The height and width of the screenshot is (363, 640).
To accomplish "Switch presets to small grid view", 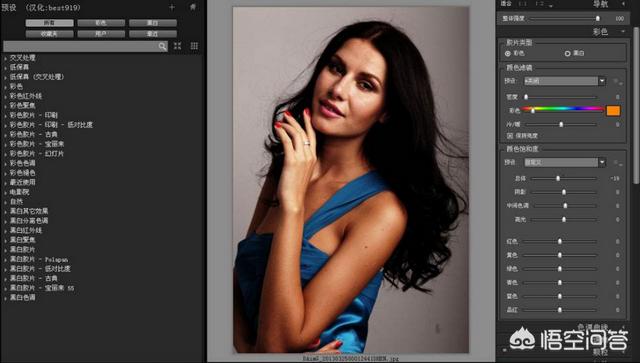I will click(194, 46).
